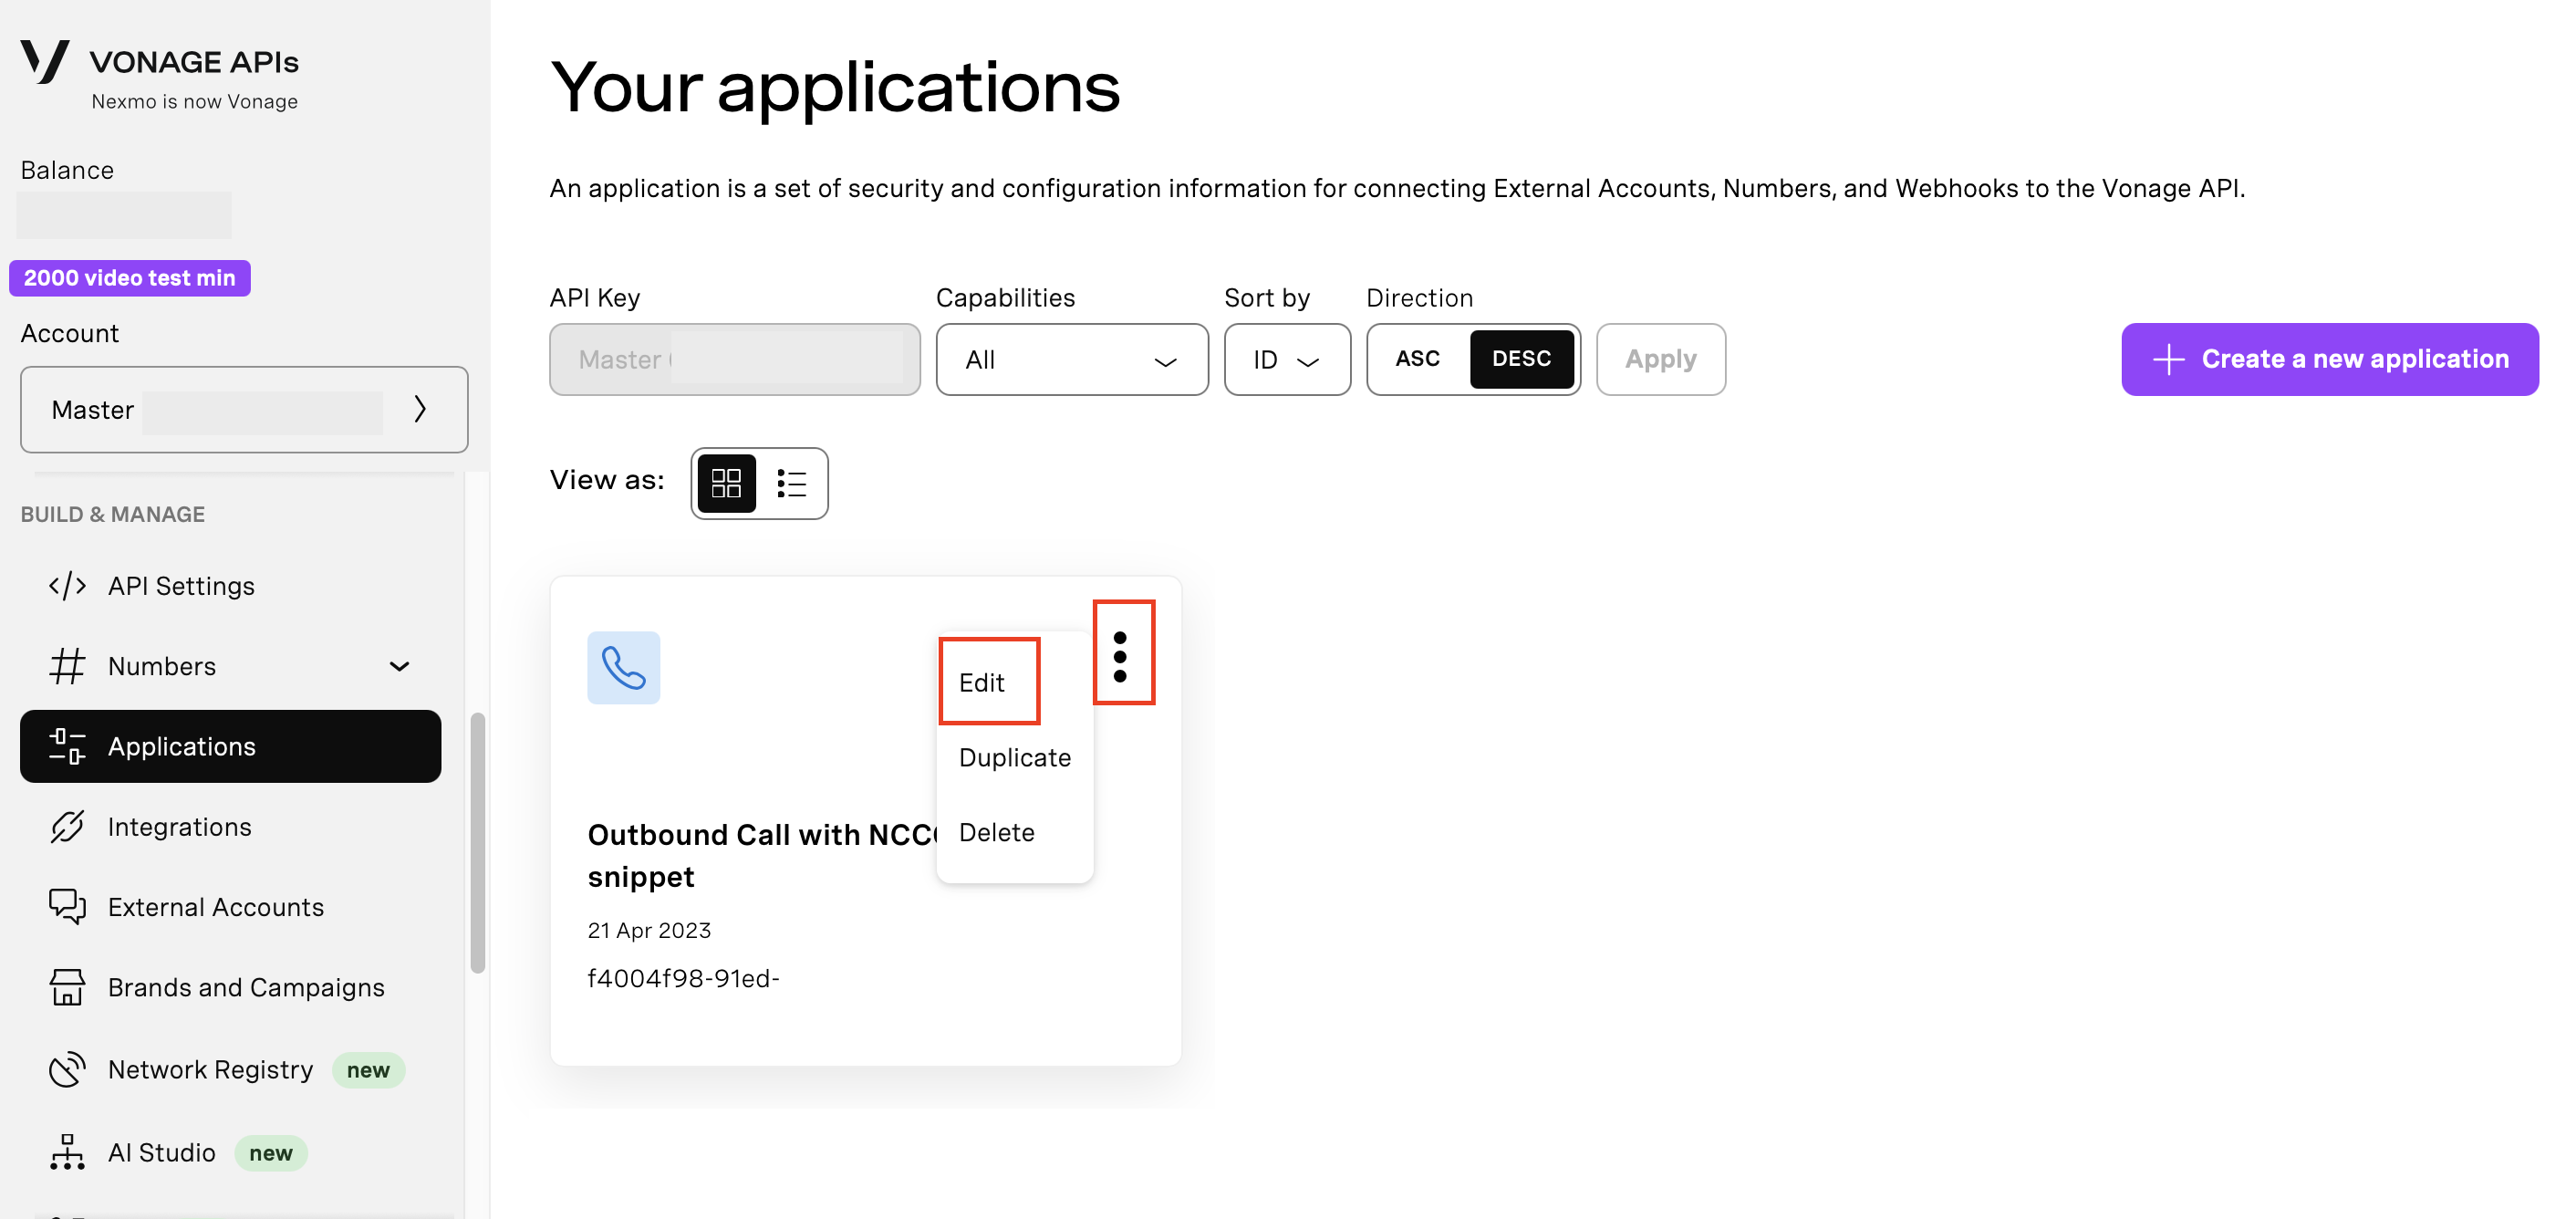Open the Brands and Campaigns store icon
2576x1219 pixels.
click(x=67, y=987)
